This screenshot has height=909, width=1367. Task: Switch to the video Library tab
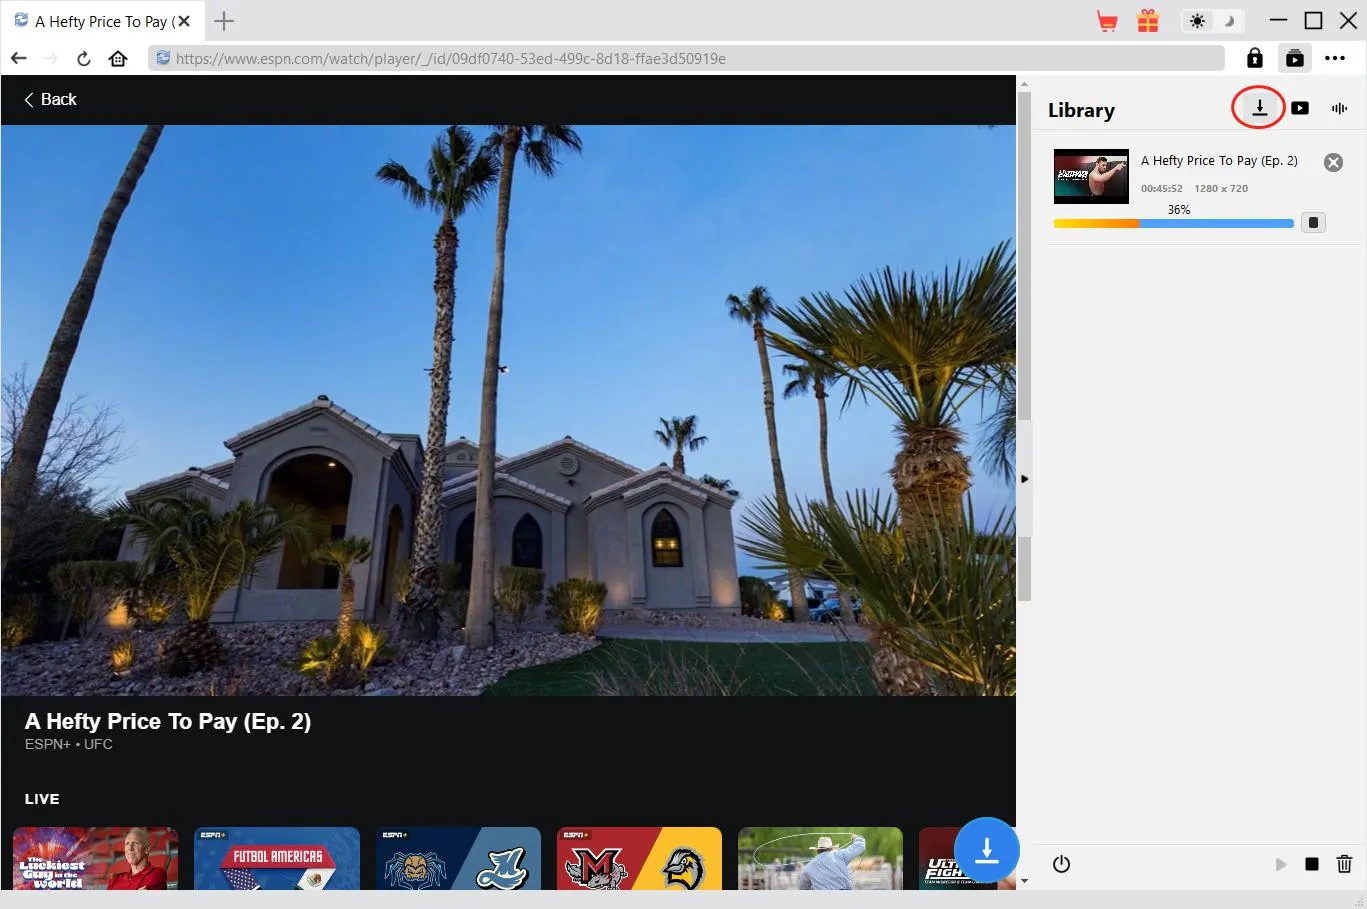[1300, 108]
